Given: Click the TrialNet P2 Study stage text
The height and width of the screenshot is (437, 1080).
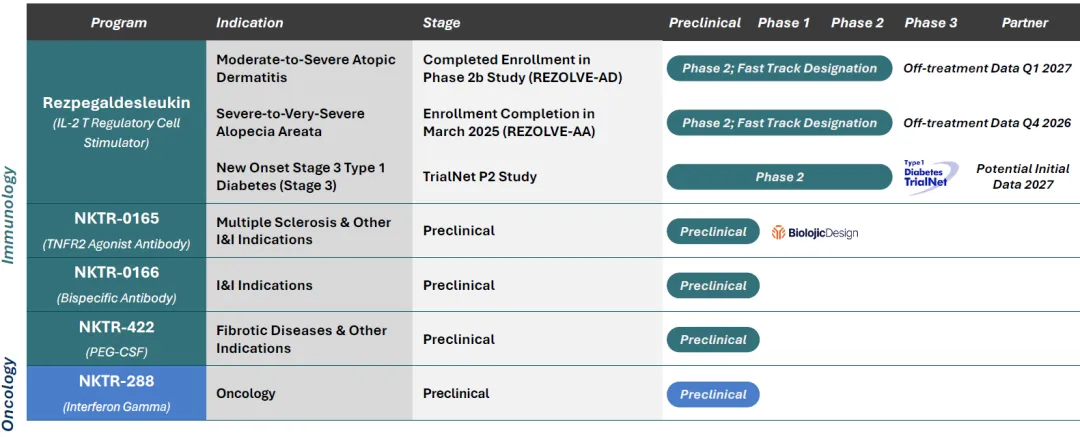Looking at the screenshot, I should [x=480, y=176].
